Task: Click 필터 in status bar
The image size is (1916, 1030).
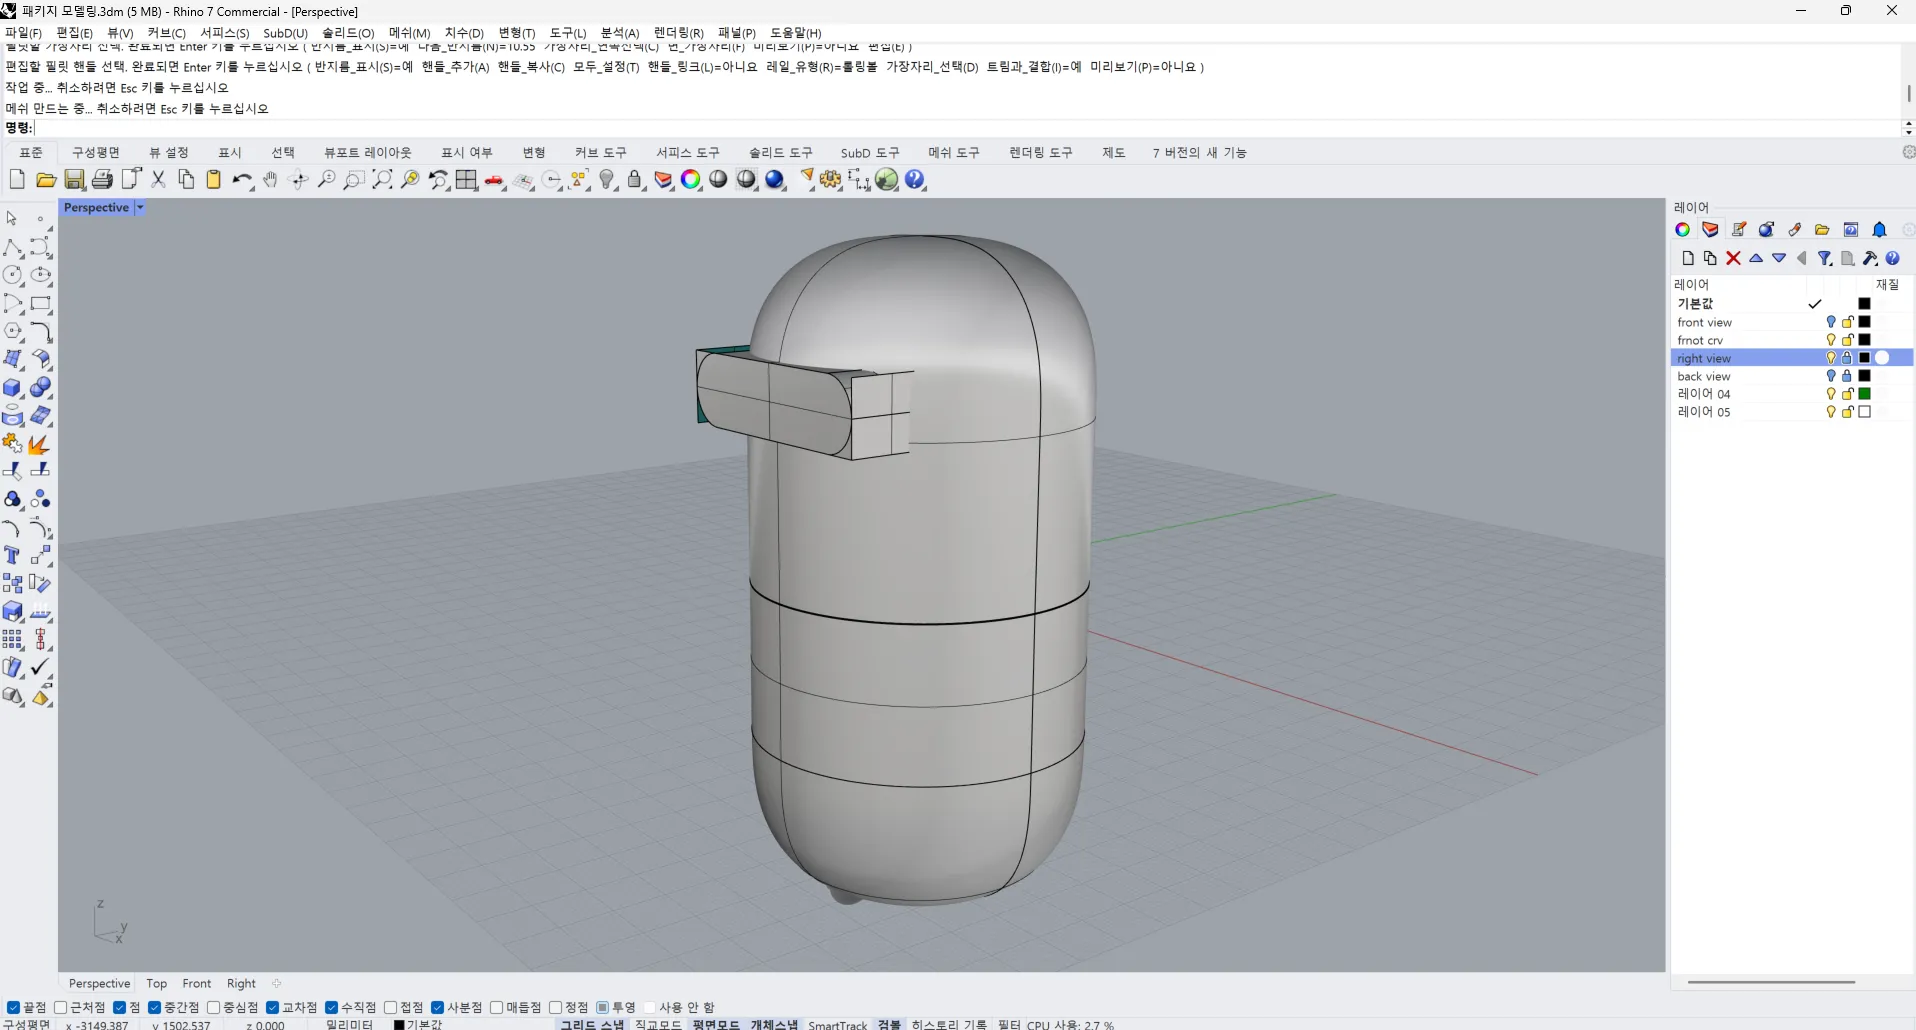Action: (x=1009, y=1024)
